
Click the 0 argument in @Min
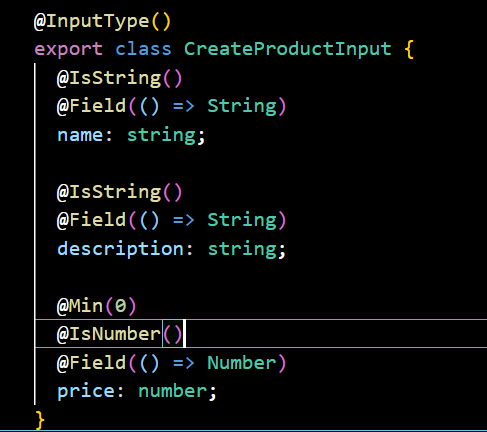[x=120, y=306]
